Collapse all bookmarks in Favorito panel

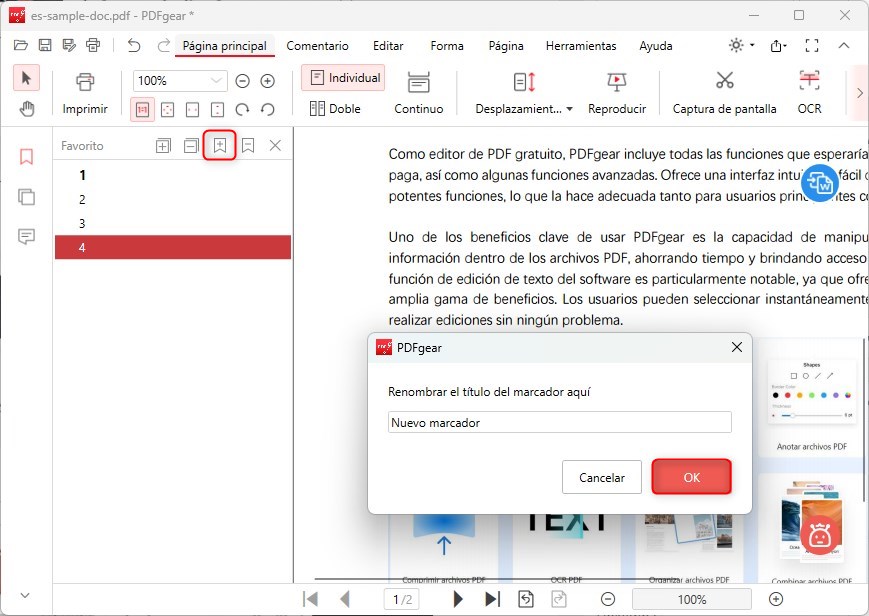[191, 146]
